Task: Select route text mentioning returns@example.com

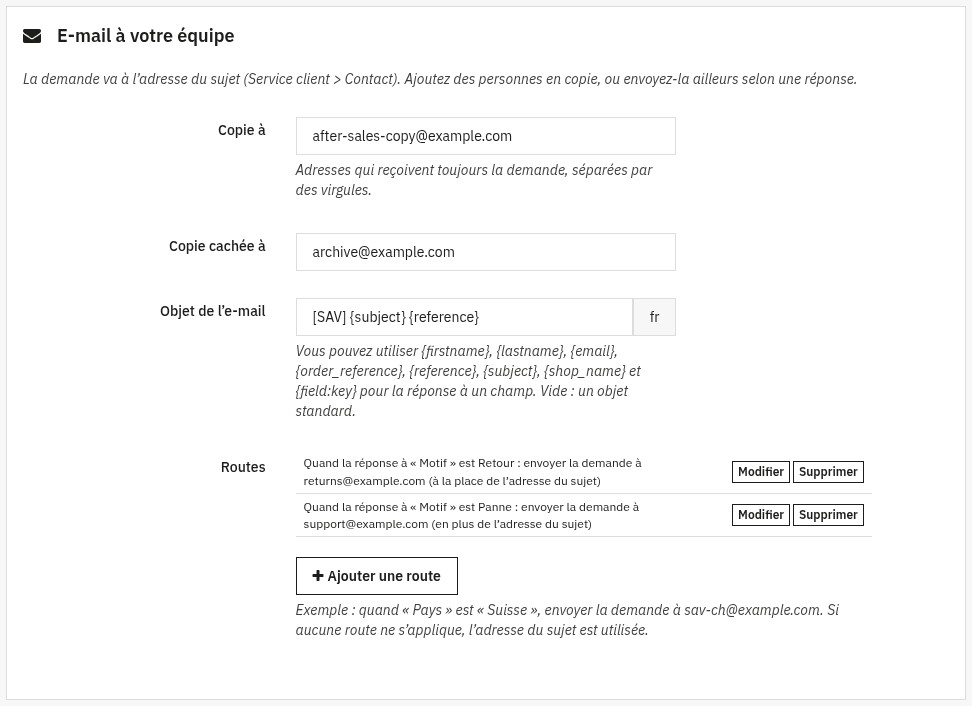Action: click(472, 472)
